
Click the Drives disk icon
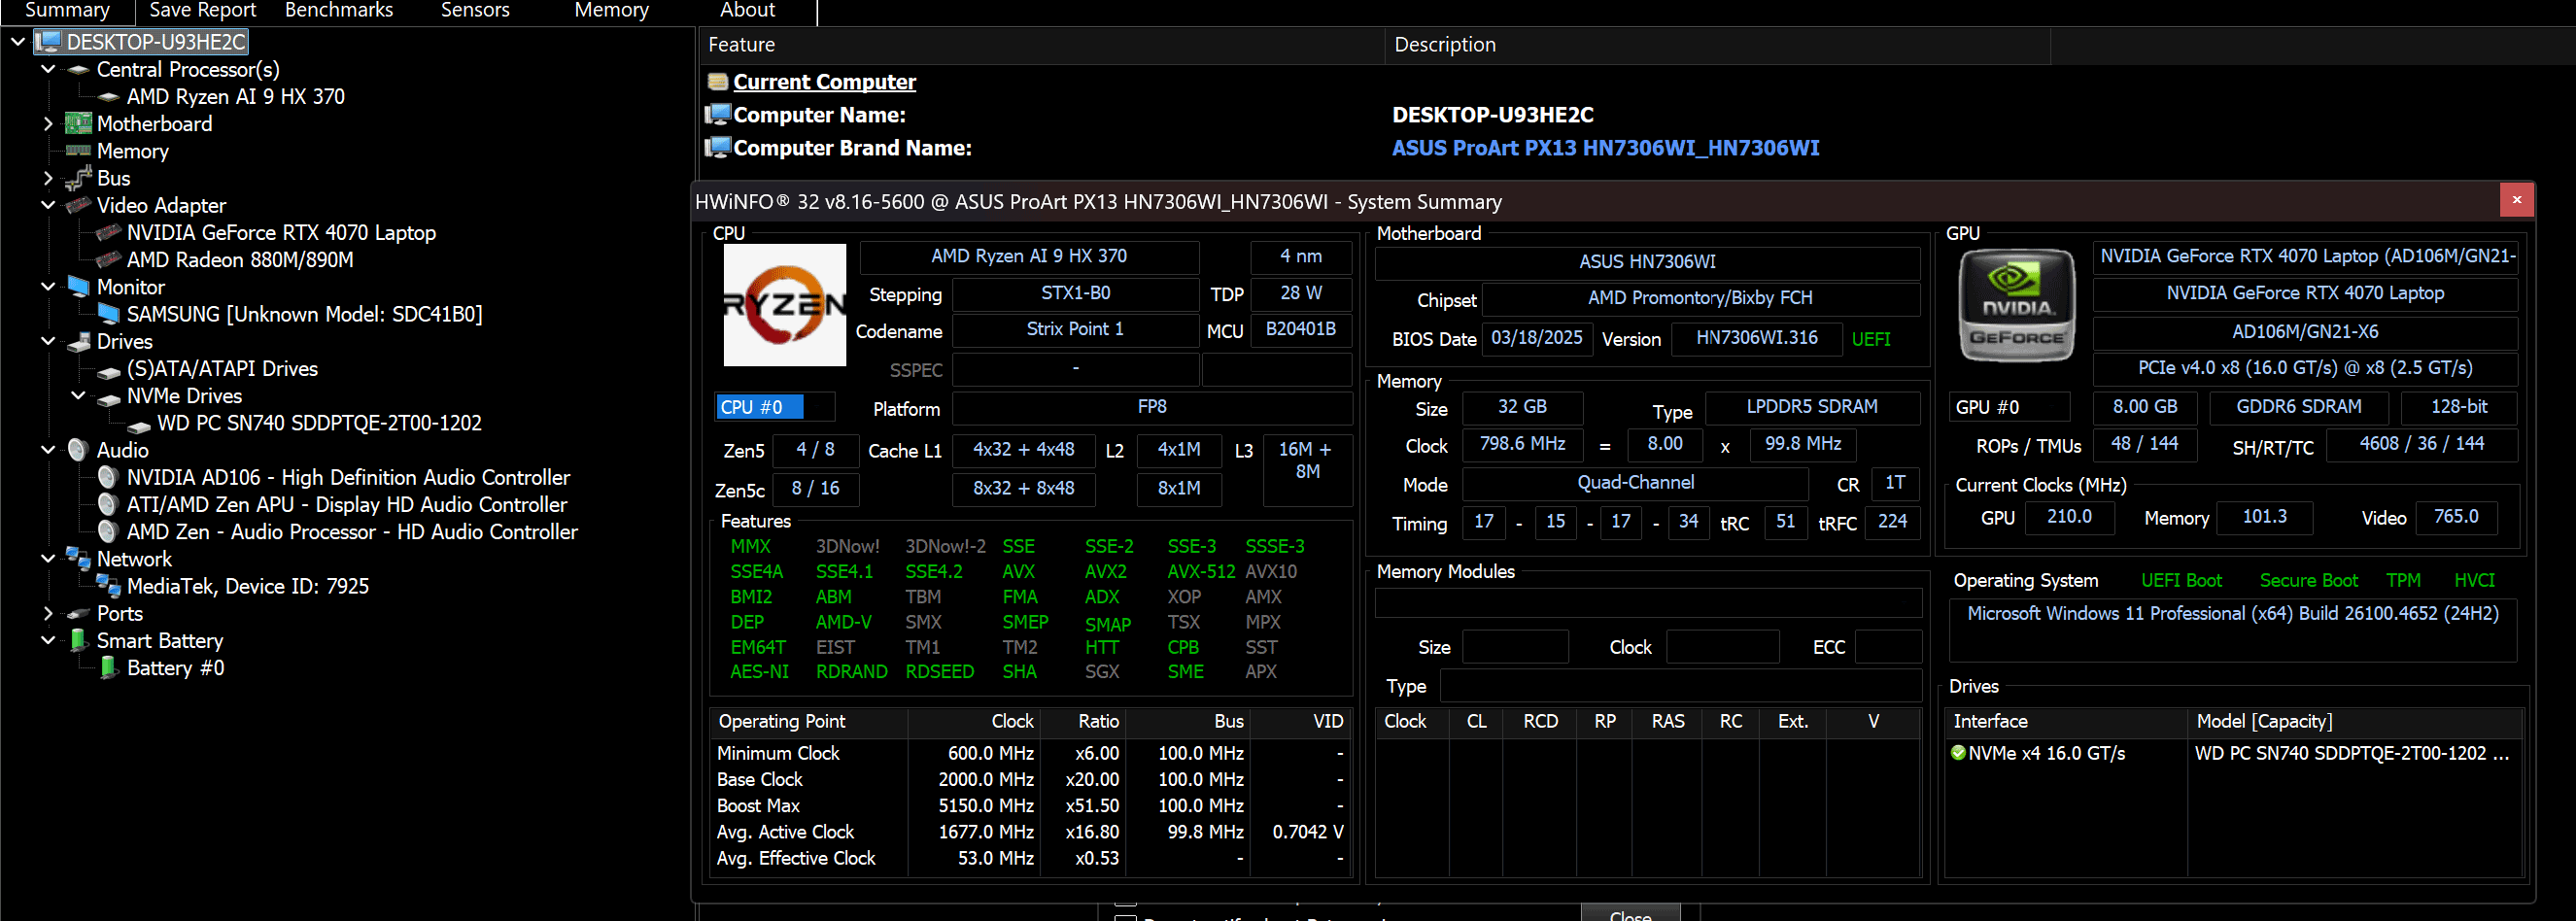[x=78, y=342]
